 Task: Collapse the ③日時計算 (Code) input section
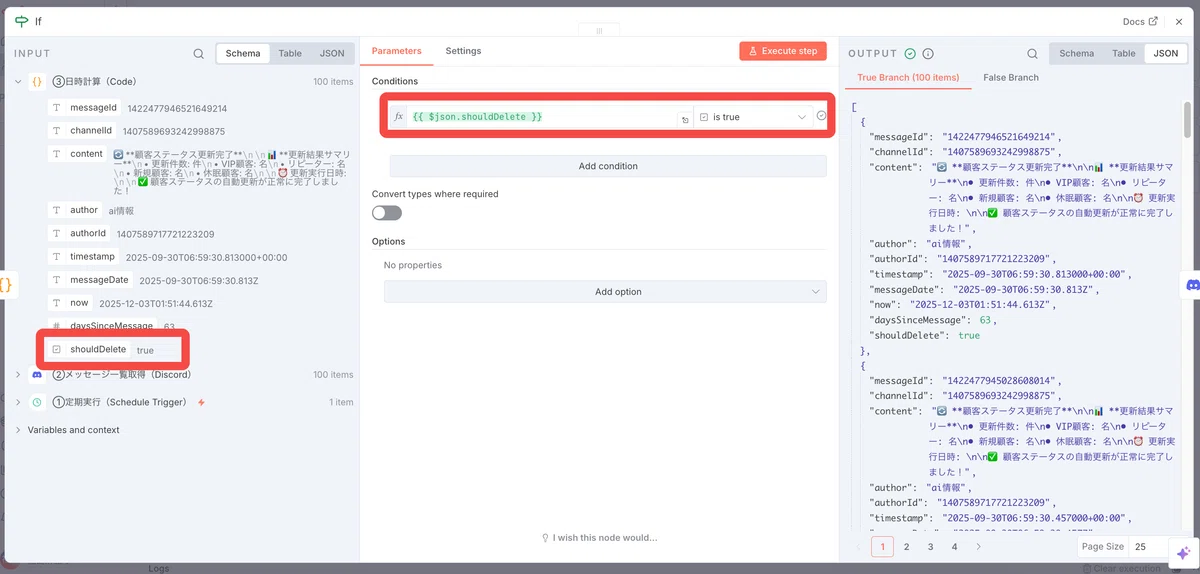click(18, 81)
